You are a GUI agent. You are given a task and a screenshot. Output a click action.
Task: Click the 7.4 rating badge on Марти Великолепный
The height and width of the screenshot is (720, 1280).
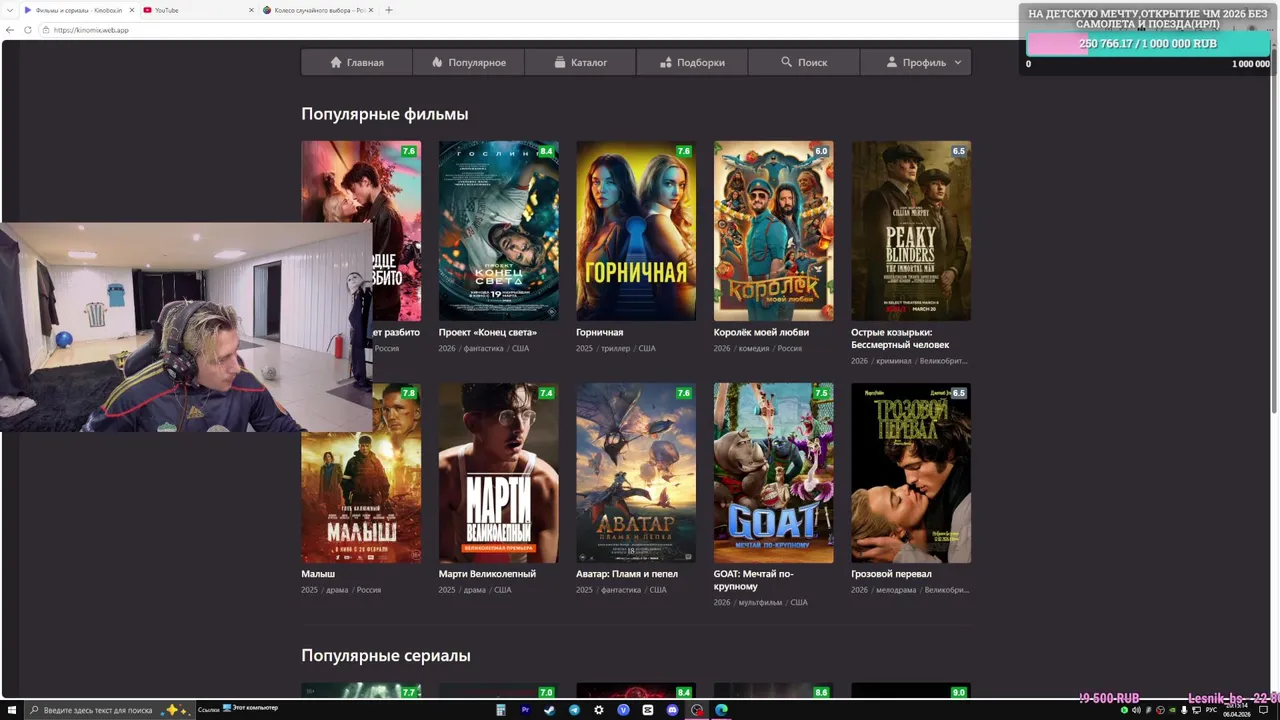546,393
